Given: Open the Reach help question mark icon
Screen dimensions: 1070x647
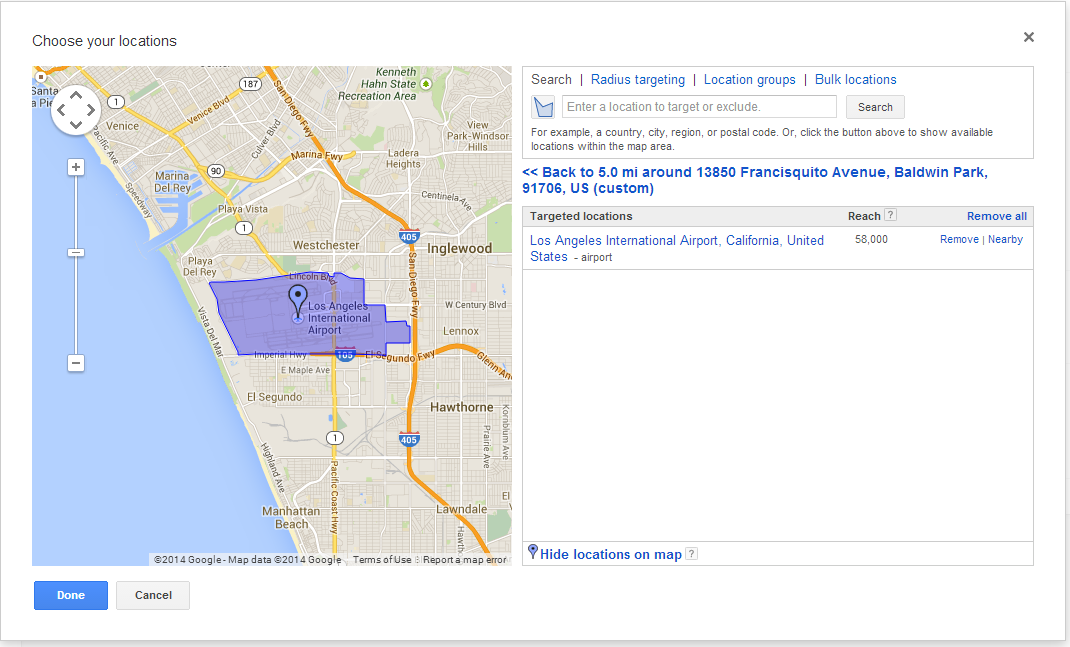Looking at the screenshot, I should click(891, 215).
